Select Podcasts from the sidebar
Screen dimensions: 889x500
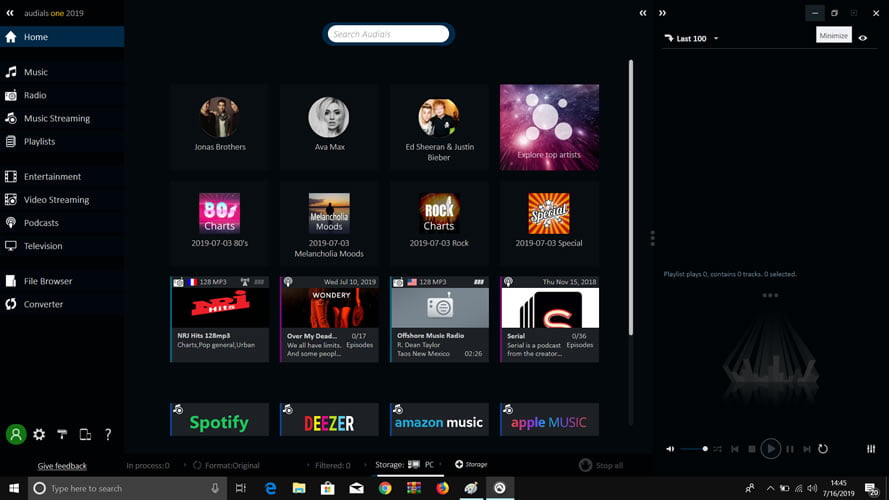tap(41, 223)
